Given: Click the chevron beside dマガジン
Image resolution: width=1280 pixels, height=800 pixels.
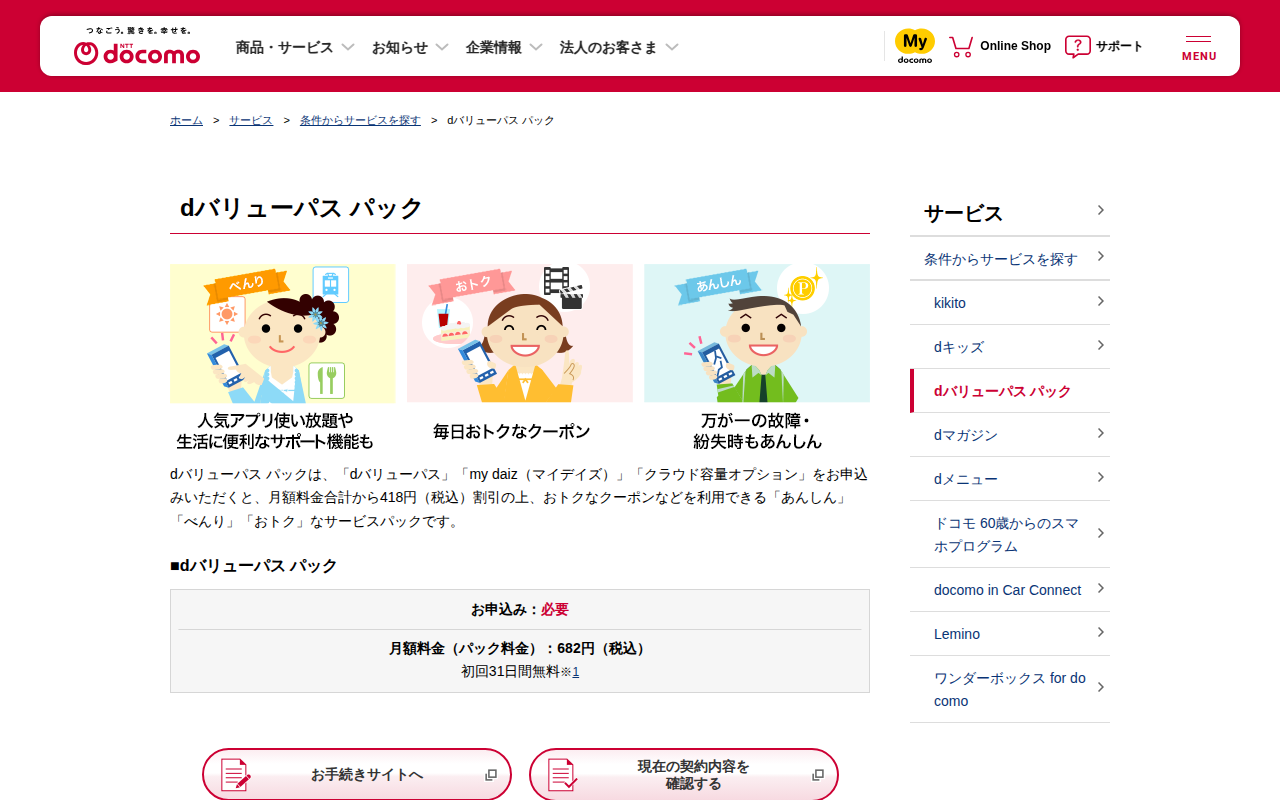Looking at the screenshot, I should [x=1100, y=433].
